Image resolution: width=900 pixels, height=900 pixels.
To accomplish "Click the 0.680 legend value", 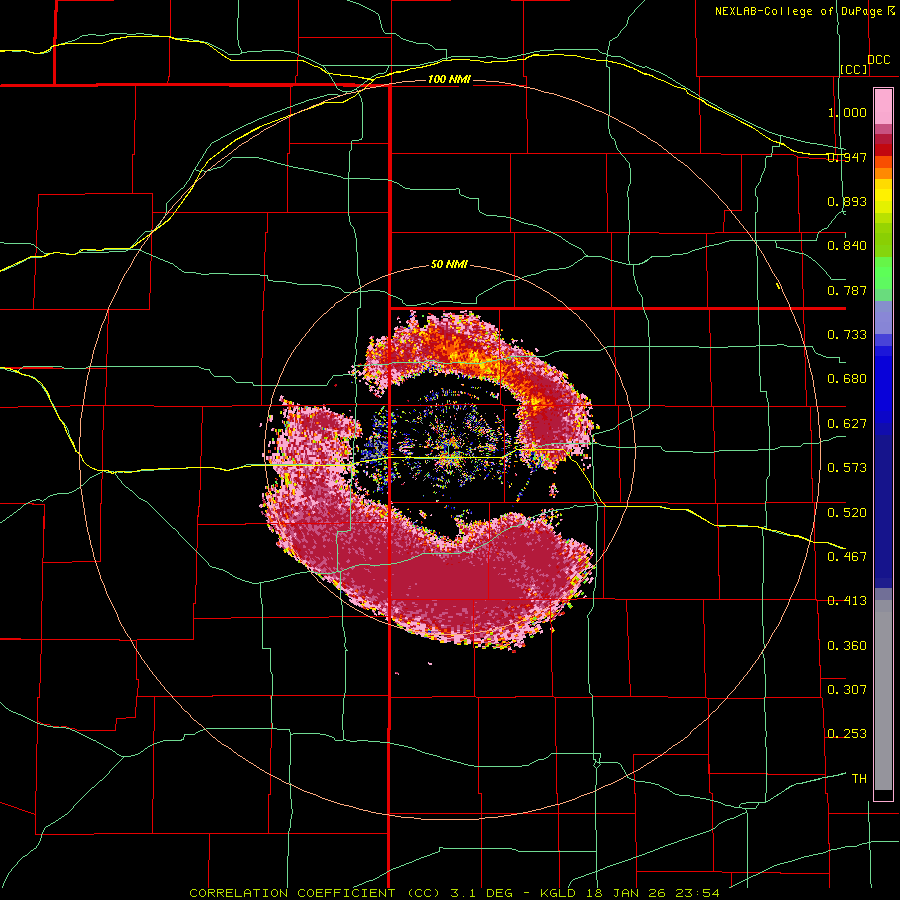I will (x=847, y=379).
